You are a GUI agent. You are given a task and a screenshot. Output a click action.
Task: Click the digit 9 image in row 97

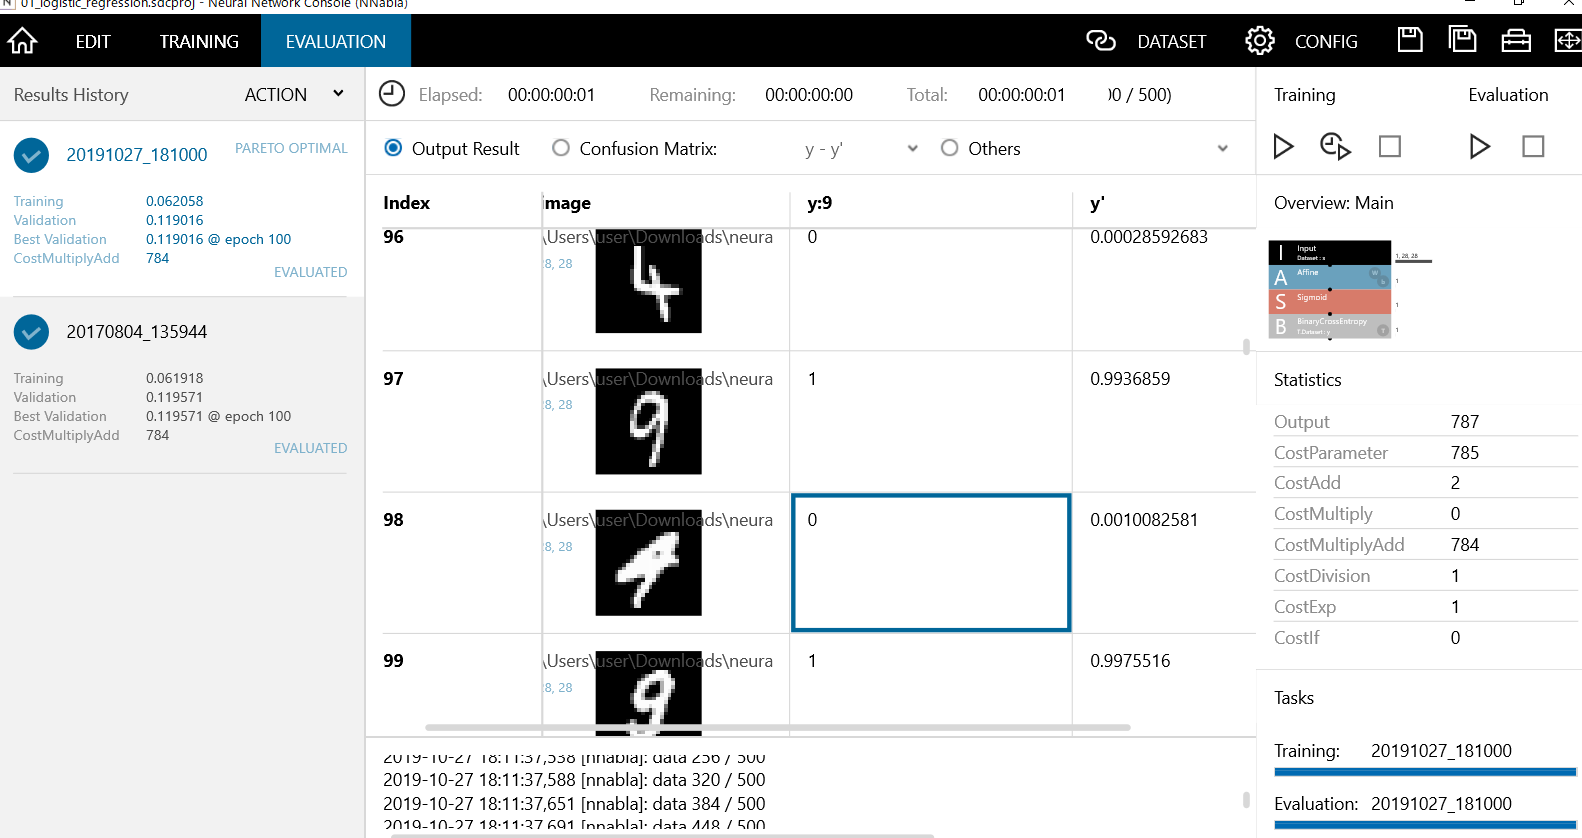648,423
